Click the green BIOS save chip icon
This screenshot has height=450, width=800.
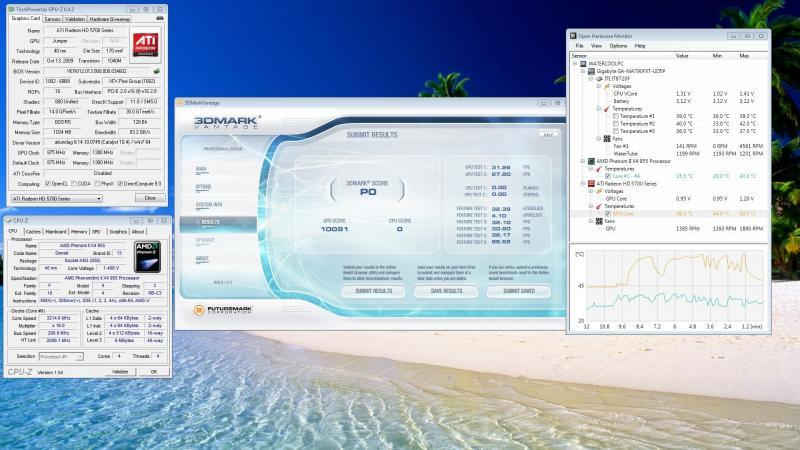[157, 71]
